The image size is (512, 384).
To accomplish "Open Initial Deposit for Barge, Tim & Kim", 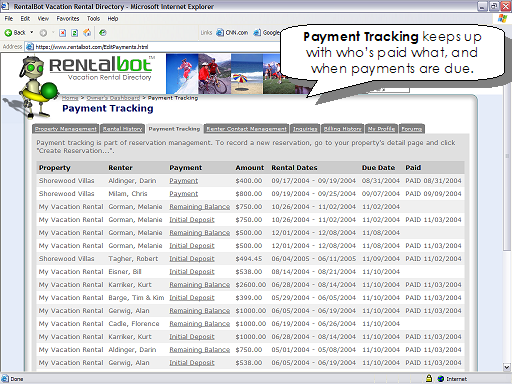I will coord(192,298).
